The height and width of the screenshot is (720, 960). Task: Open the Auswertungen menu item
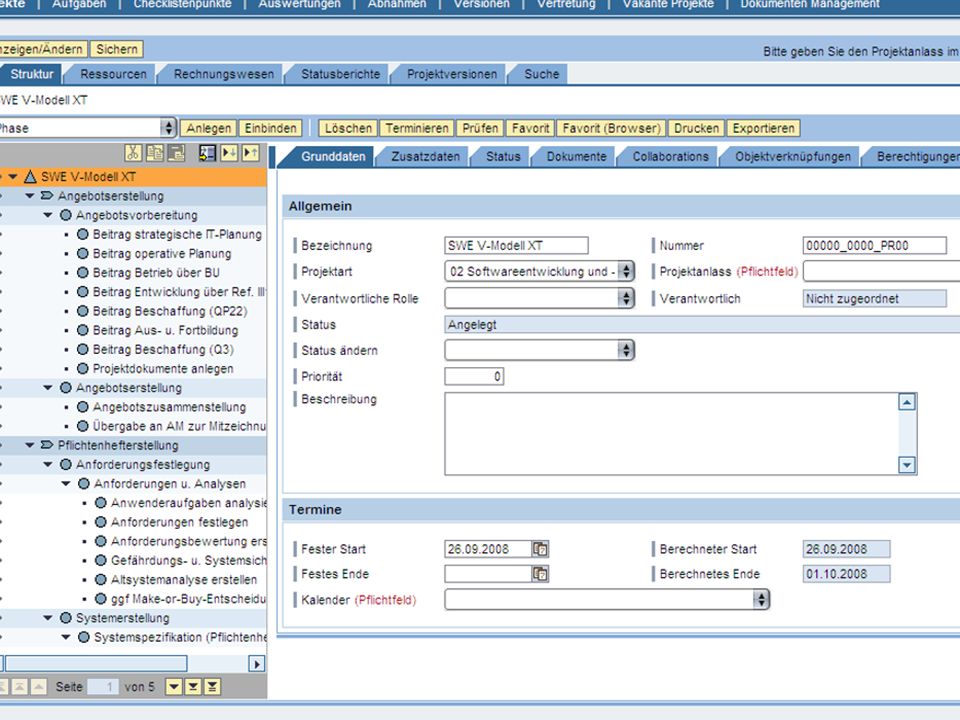pos(299,4)
